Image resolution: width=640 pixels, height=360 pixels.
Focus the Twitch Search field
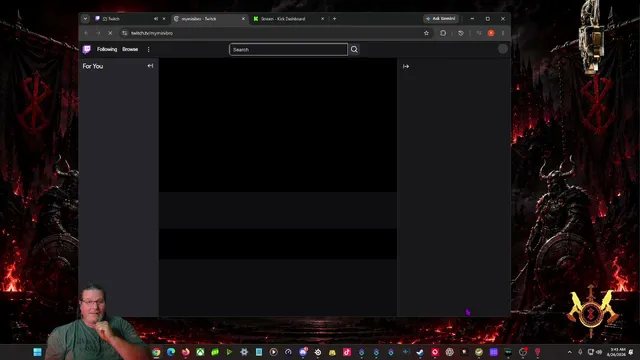point(288,49)
